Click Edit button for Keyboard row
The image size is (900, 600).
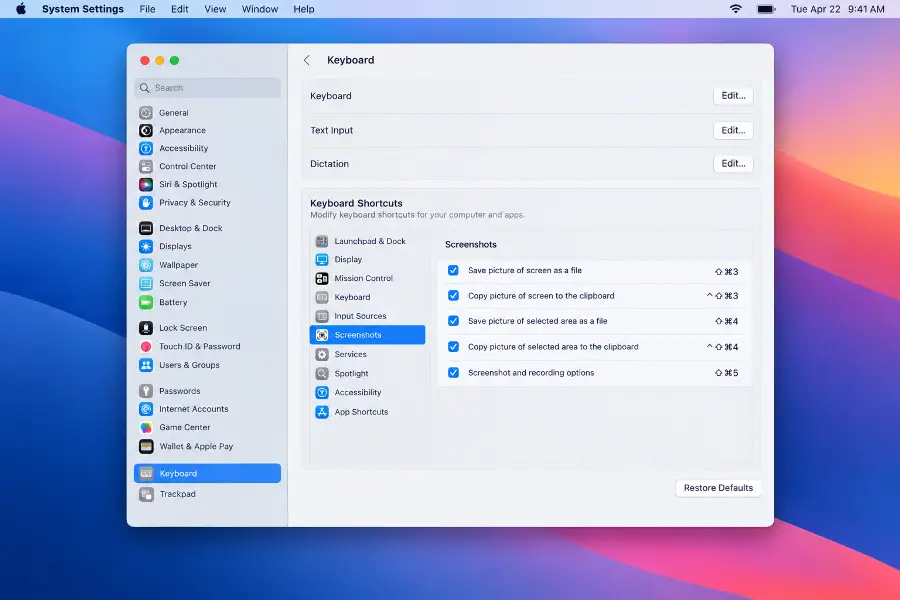733,96
